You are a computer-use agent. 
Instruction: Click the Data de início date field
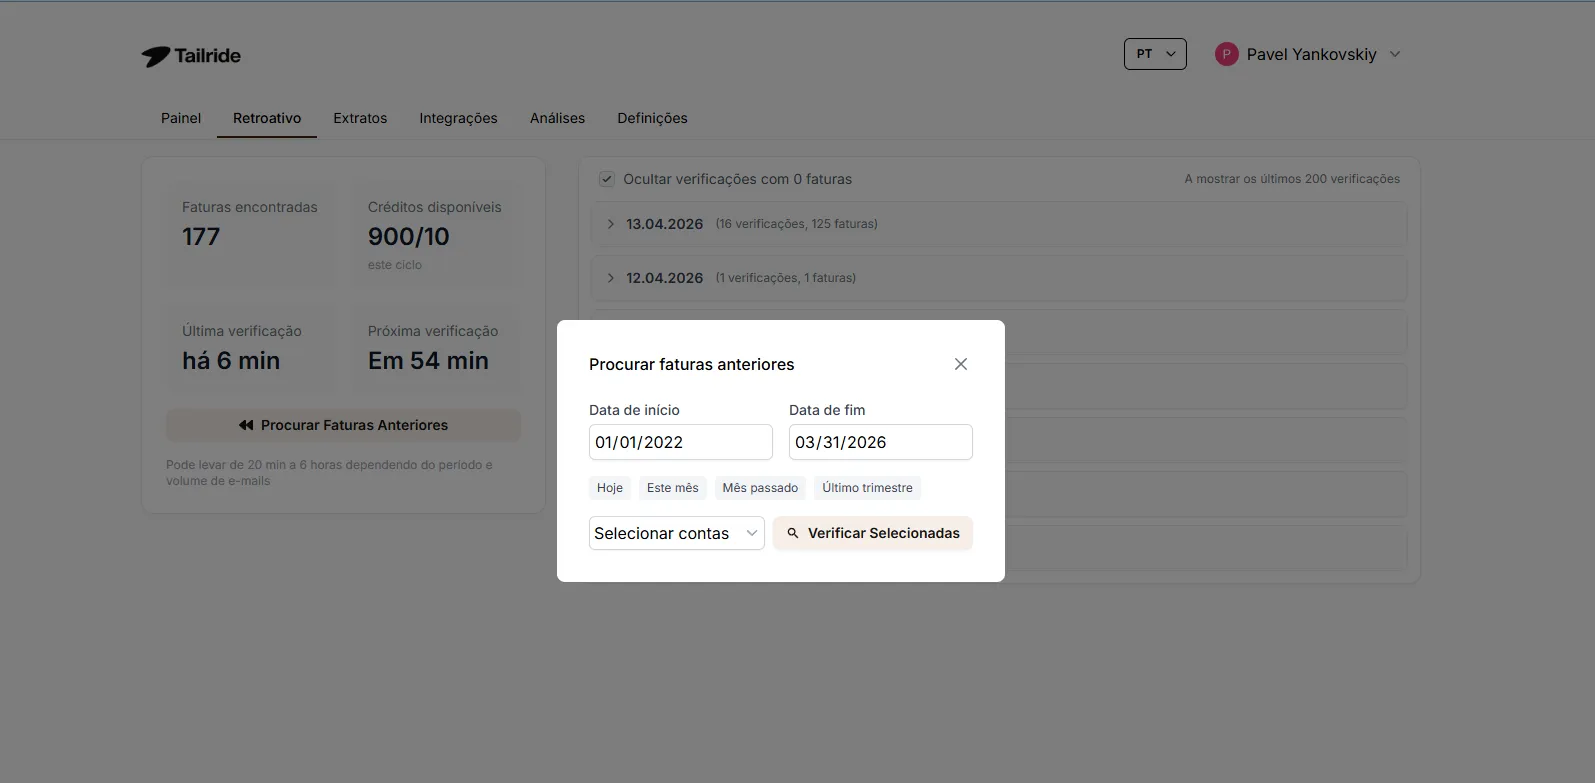[x=680, y=442]
